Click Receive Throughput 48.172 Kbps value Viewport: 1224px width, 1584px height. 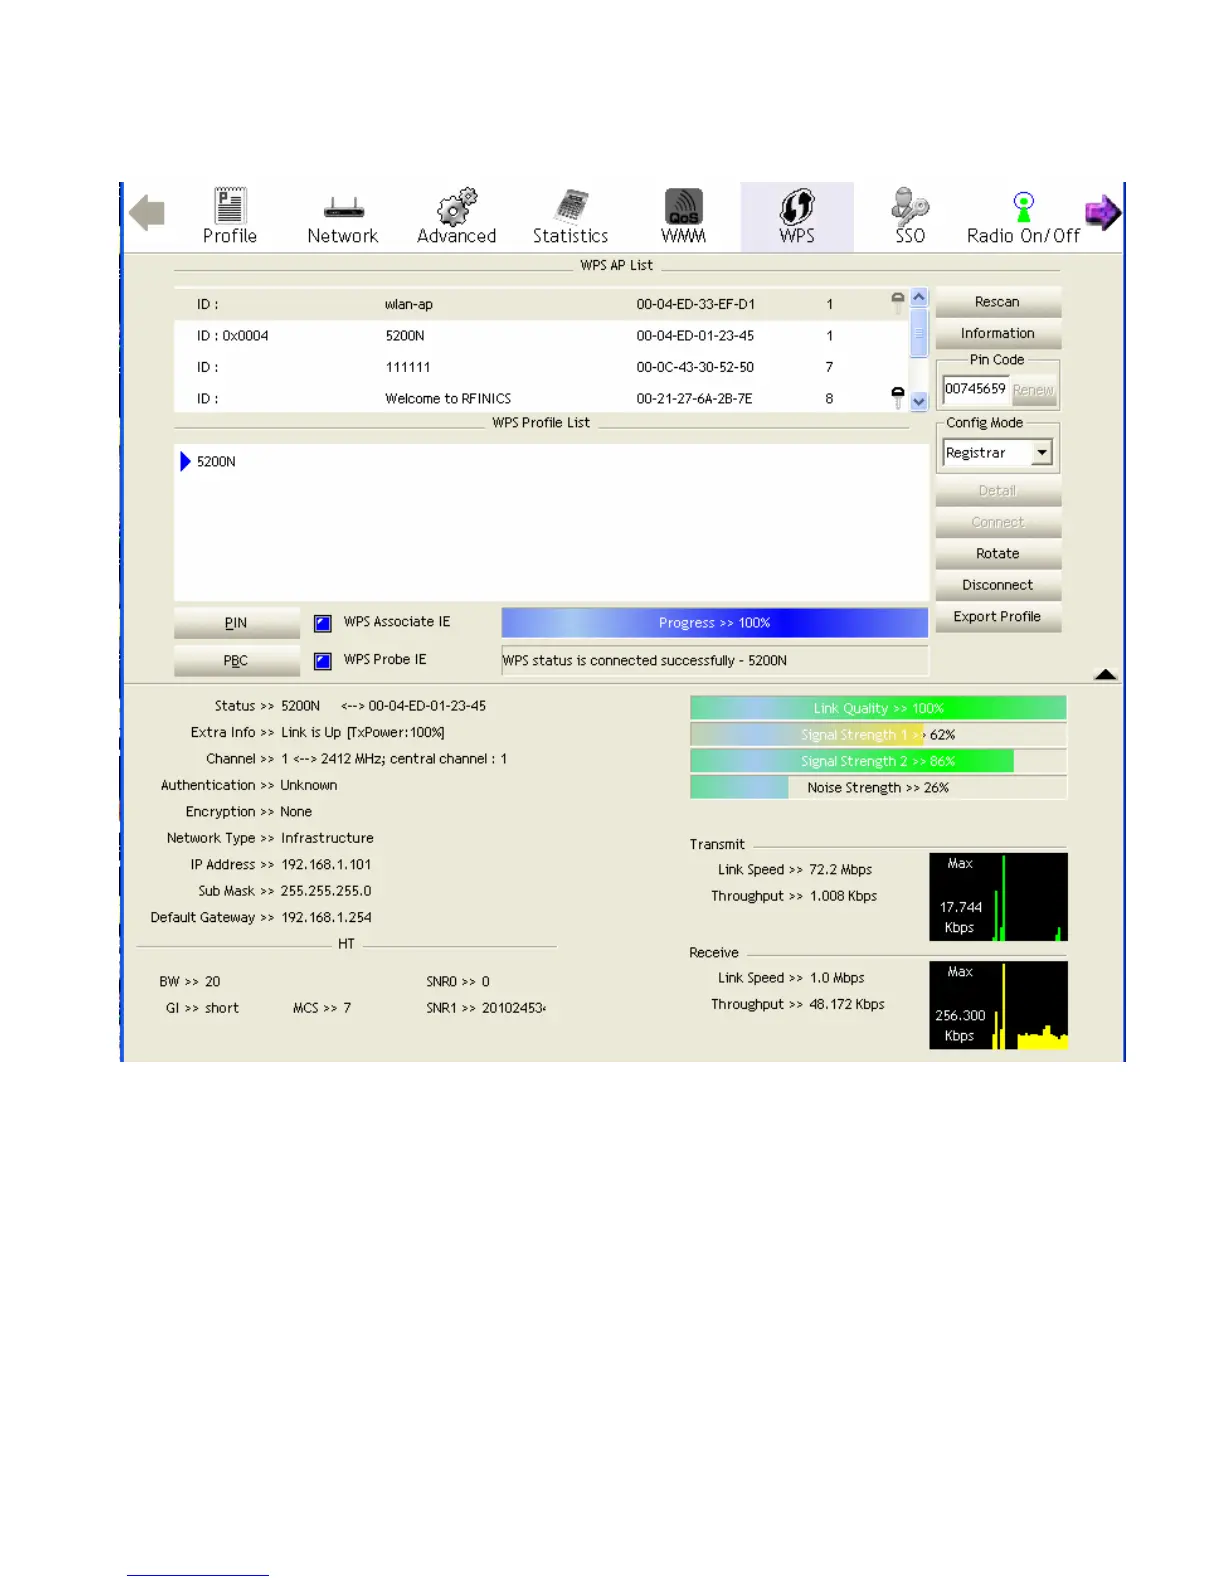pyautogui.click(x=846, y=1004)
